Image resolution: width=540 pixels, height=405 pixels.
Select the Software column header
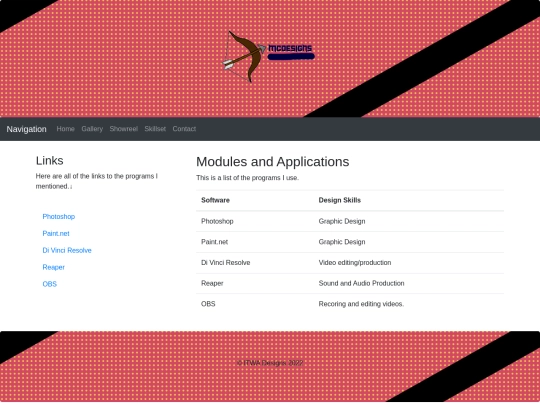point(255,200)
